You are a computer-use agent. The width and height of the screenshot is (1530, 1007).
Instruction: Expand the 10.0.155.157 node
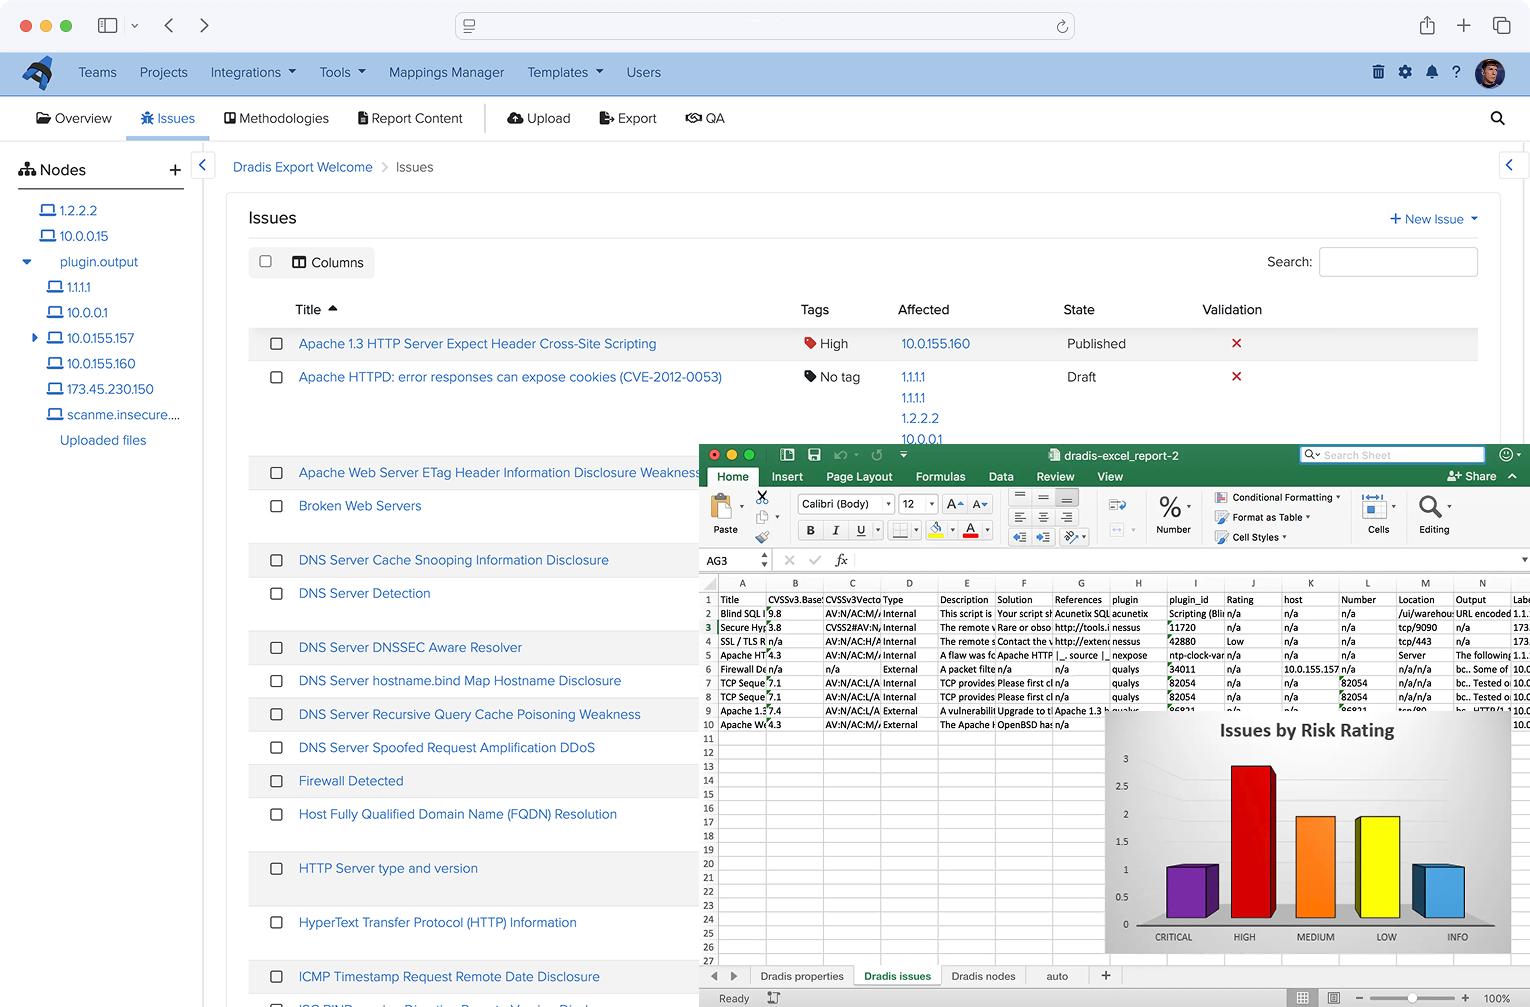pos(36,338)
